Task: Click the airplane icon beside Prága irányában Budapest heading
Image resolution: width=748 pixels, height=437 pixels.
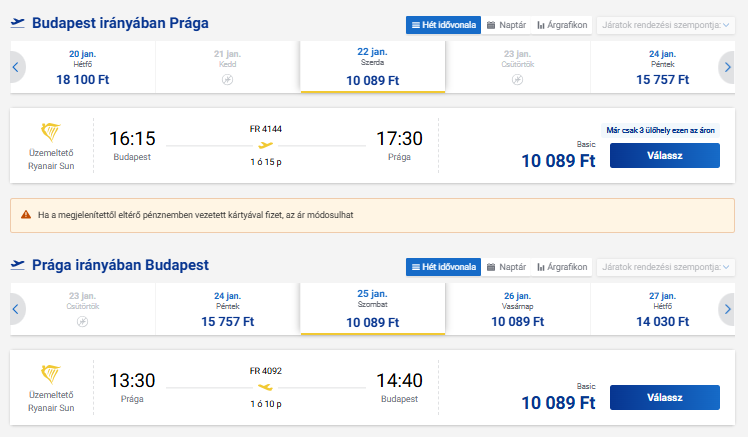Action: click(18, 265)
